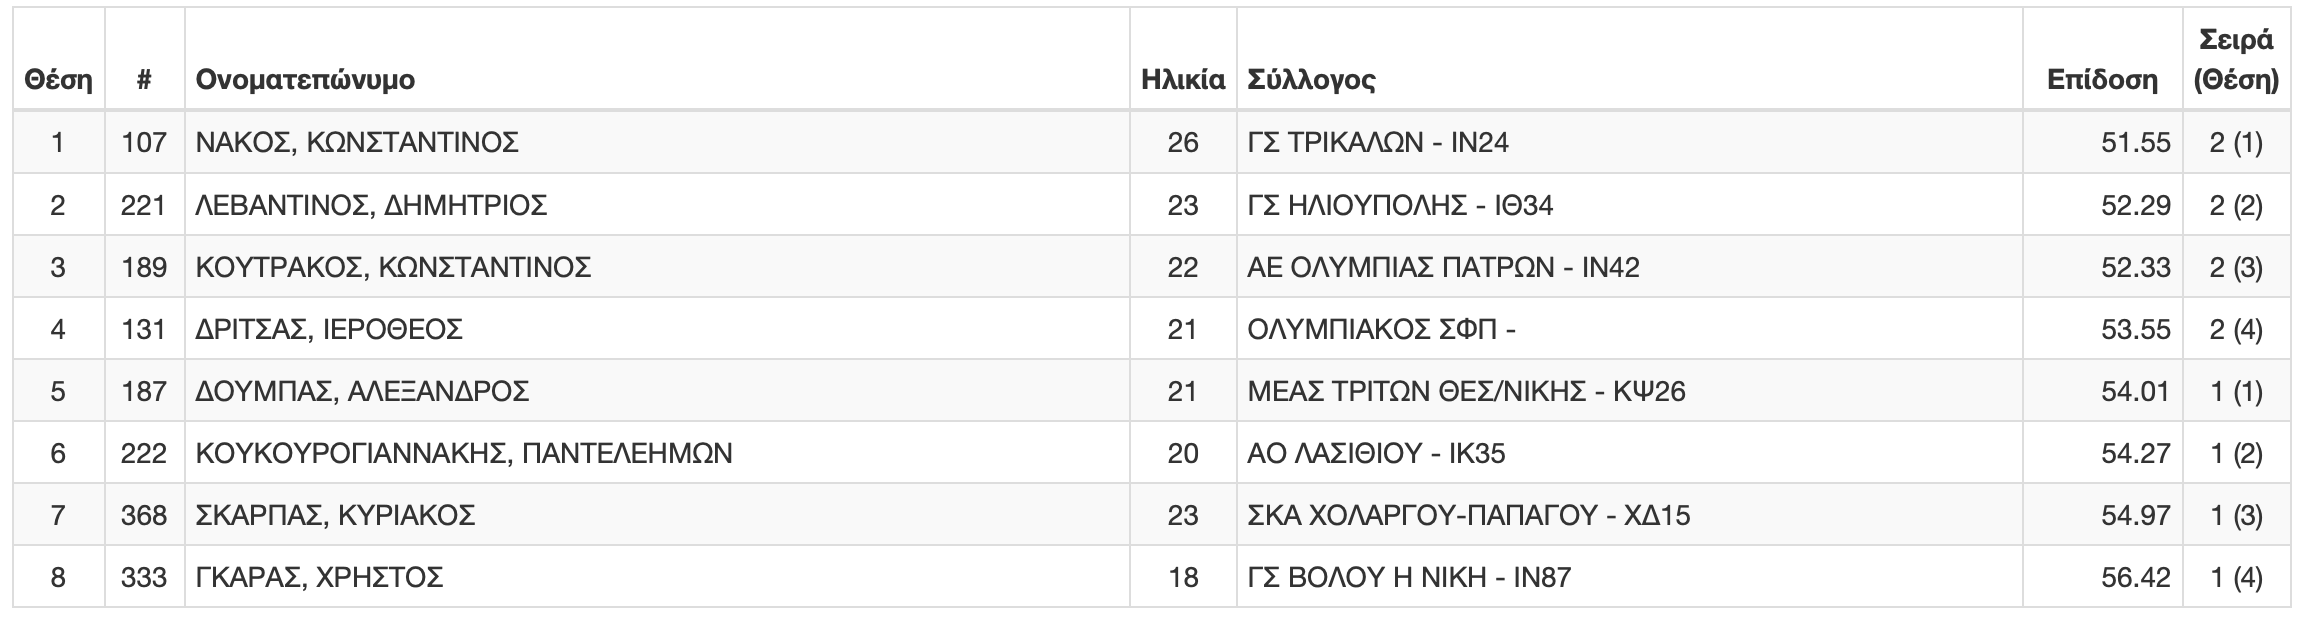Viewport: 2310px width, 628px height.
Task: Select athlete ΓΚΑΡΑΣ, ΧΡΗΣΤΟΣ
Action: (319, 577)
